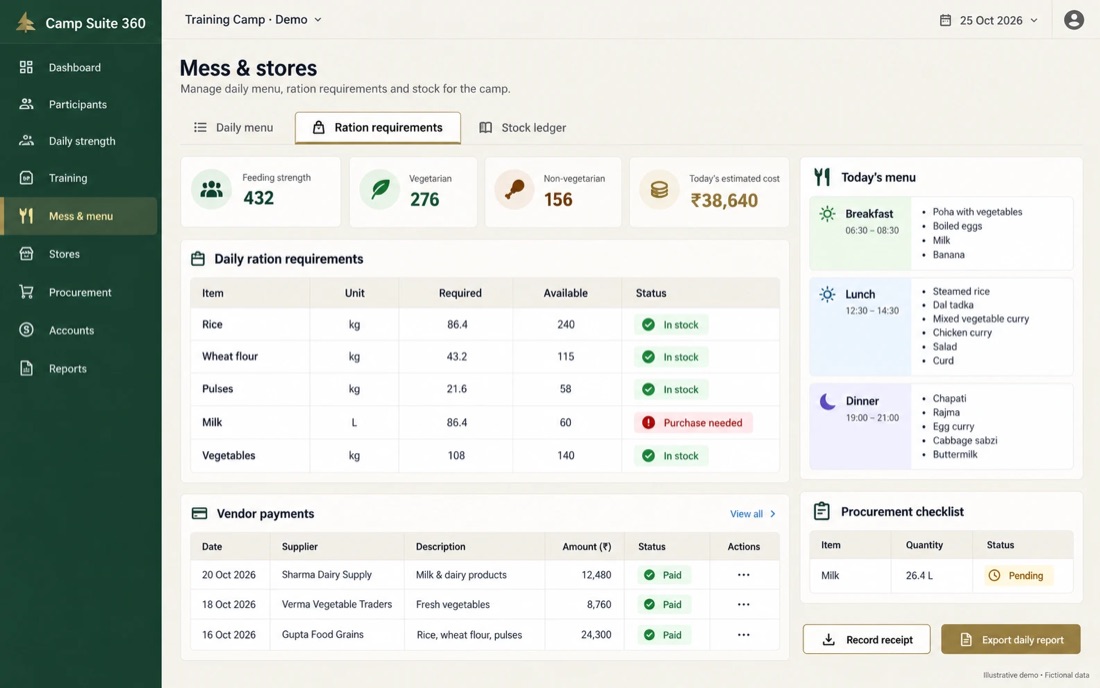Click the Pending status in Procurement checklist
The image size is (1100, 688).
(1018, 576)
